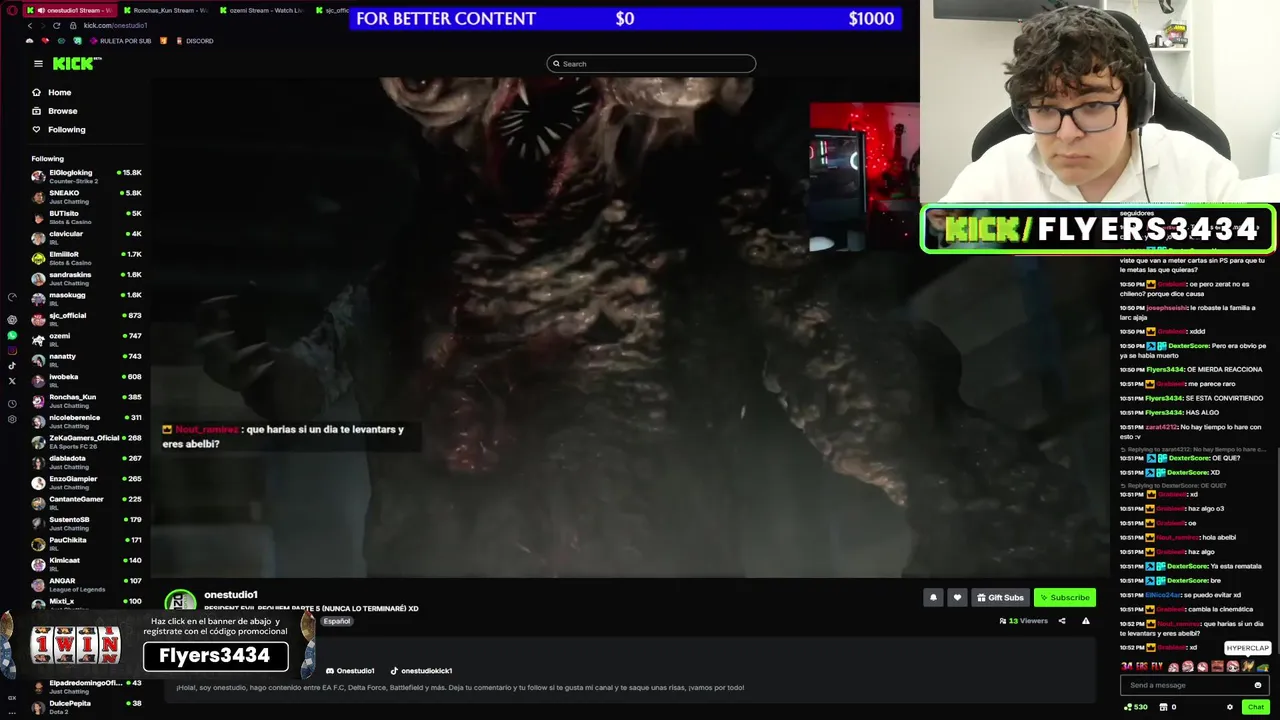Click the 1WIN slot banner ad
1280x720 pixels.
click(74, 645)
